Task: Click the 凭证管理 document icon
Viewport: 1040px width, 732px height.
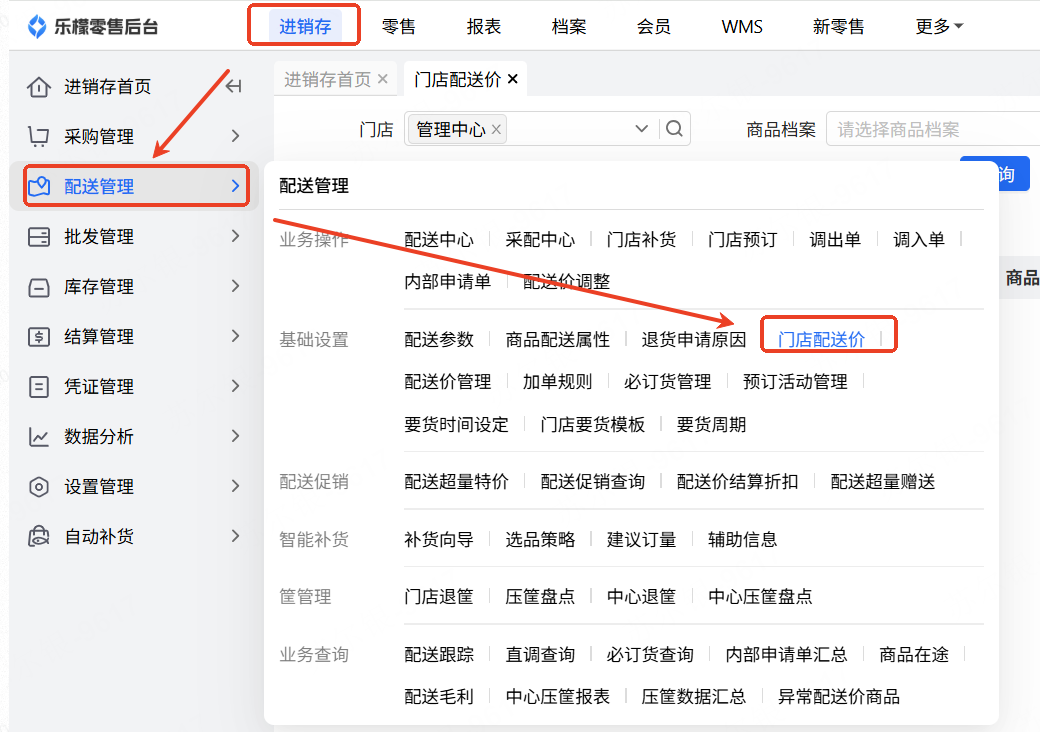Action: coord(38,387)
